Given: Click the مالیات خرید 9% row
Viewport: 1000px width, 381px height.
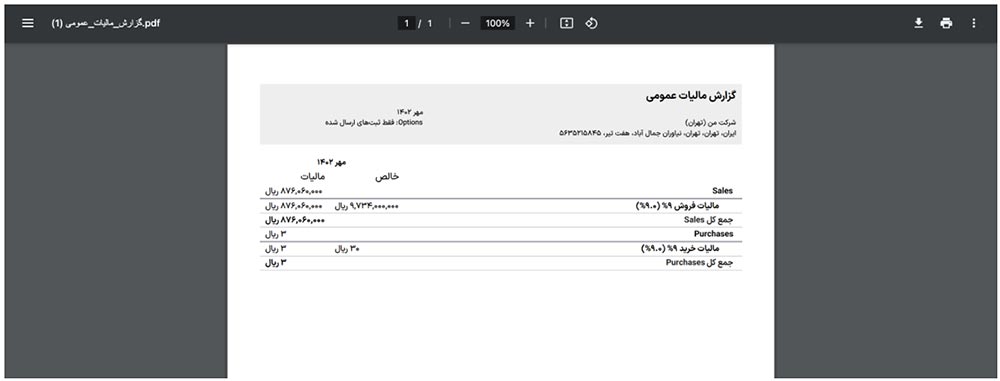Looking at the screenshot, I should 501,249.
